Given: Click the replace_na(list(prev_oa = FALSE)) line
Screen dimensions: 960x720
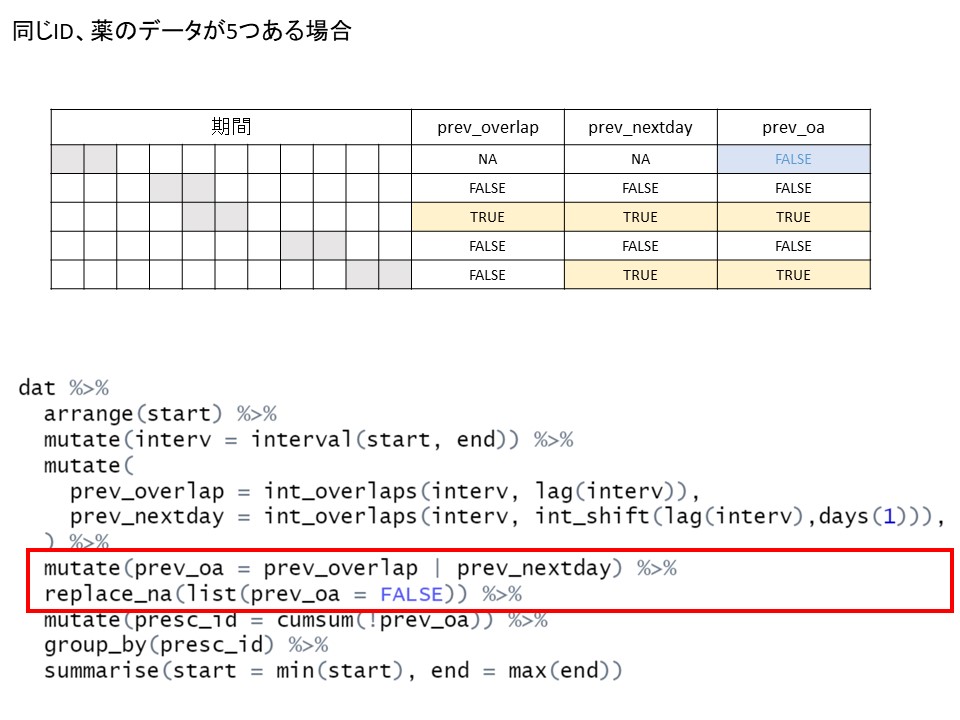Looking at the screenshot, I should 283,594.
